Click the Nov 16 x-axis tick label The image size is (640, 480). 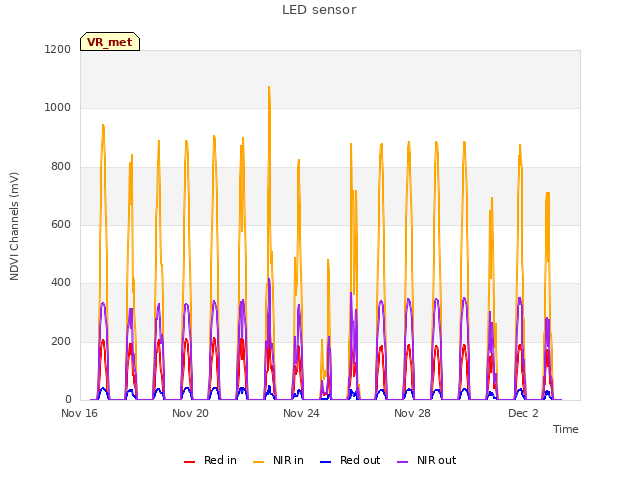79,413
